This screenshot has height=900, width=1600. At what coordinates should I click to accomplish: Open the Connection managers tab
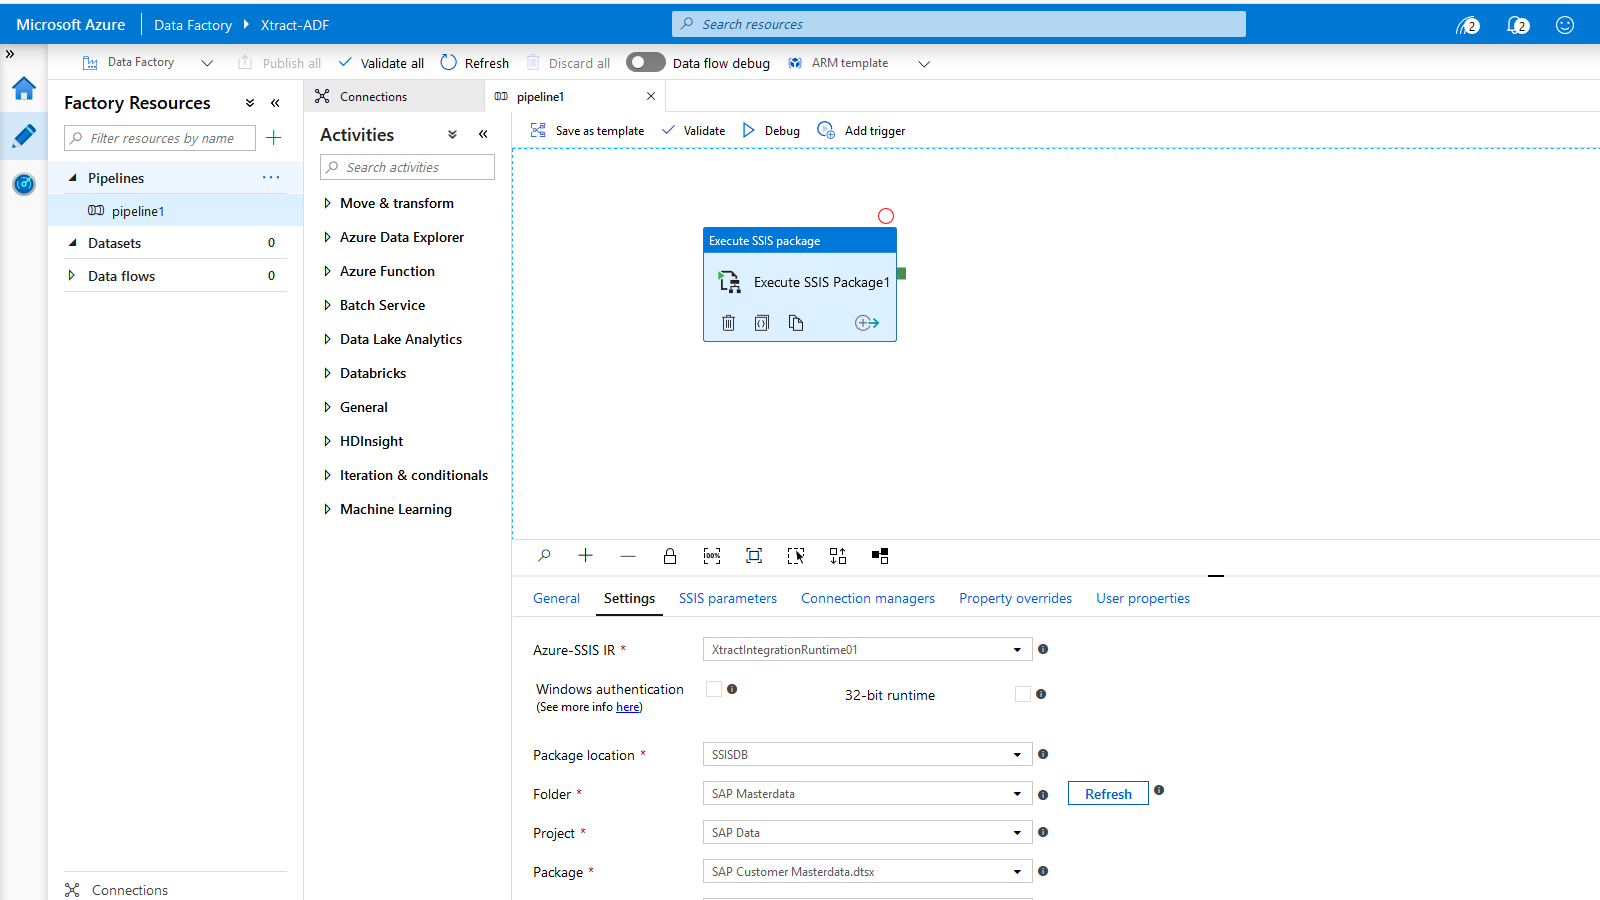[x=867, y=598]
